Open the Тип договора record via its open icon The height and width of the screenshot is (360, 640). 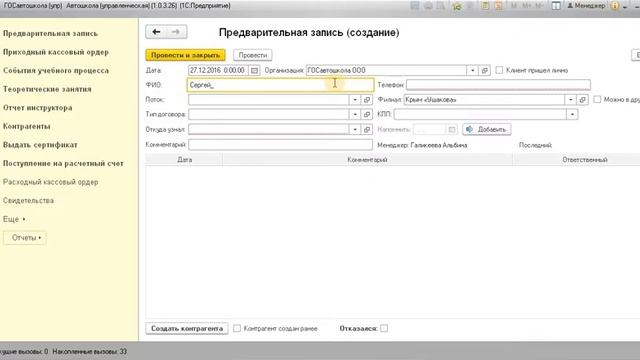pos(367,114)
